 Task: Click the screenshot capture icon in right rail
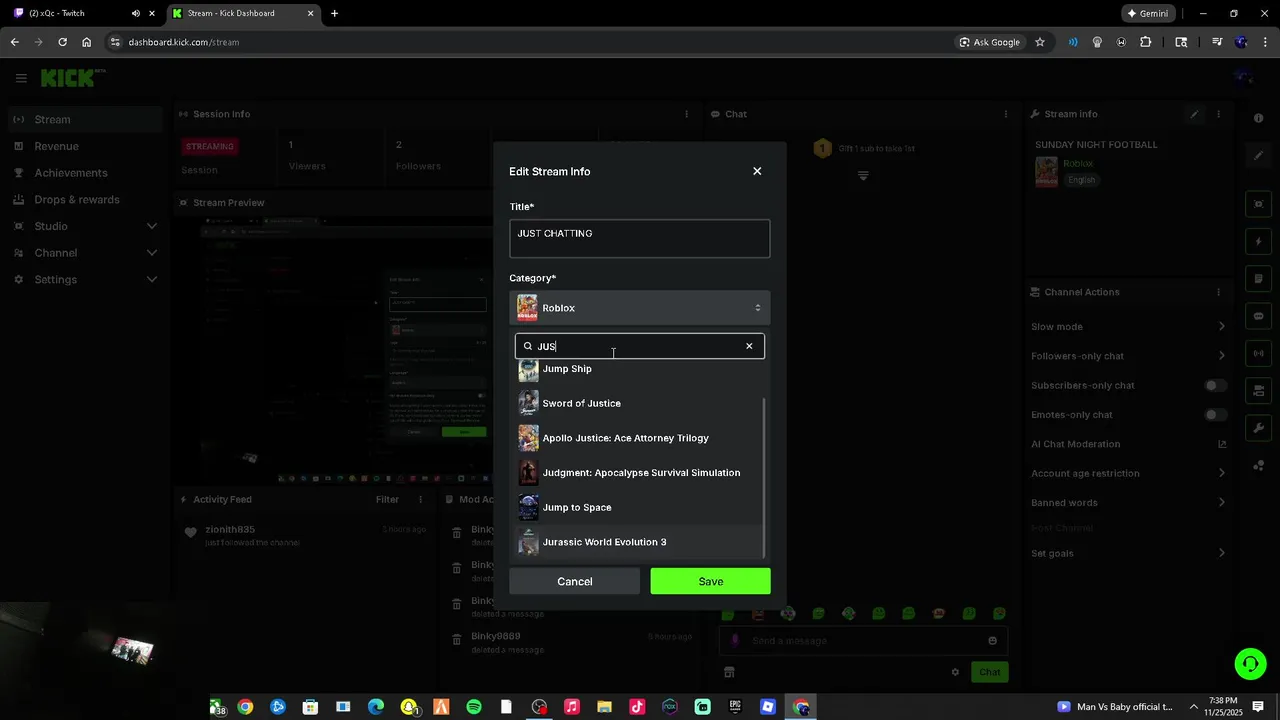1259,204
